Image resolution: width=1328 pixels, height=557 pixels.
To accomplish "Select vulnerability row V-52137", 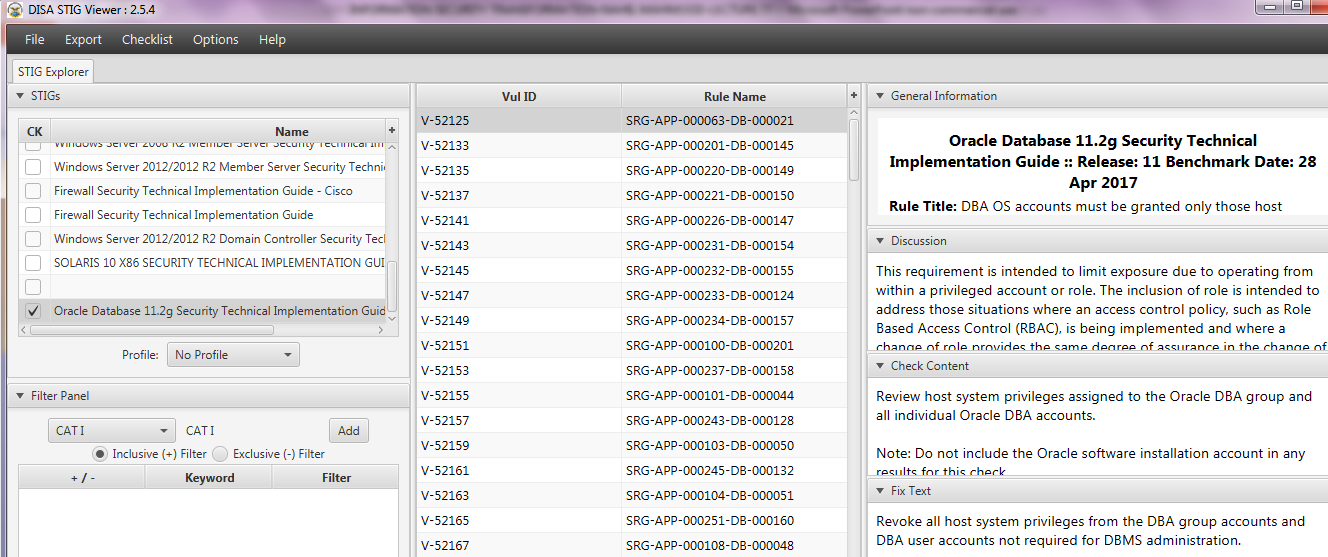I will click(632, 196).
